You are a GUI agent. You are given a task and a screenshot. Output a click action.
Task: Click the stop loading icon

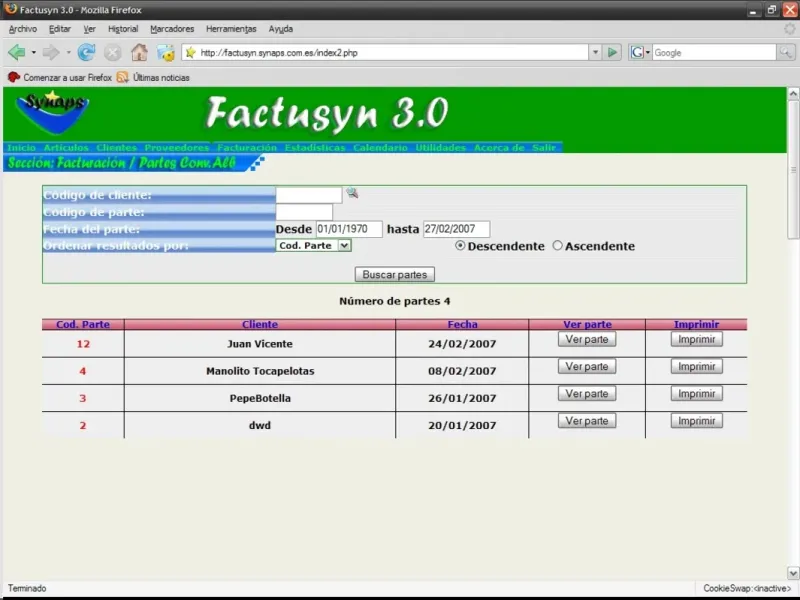pos(113,52)
